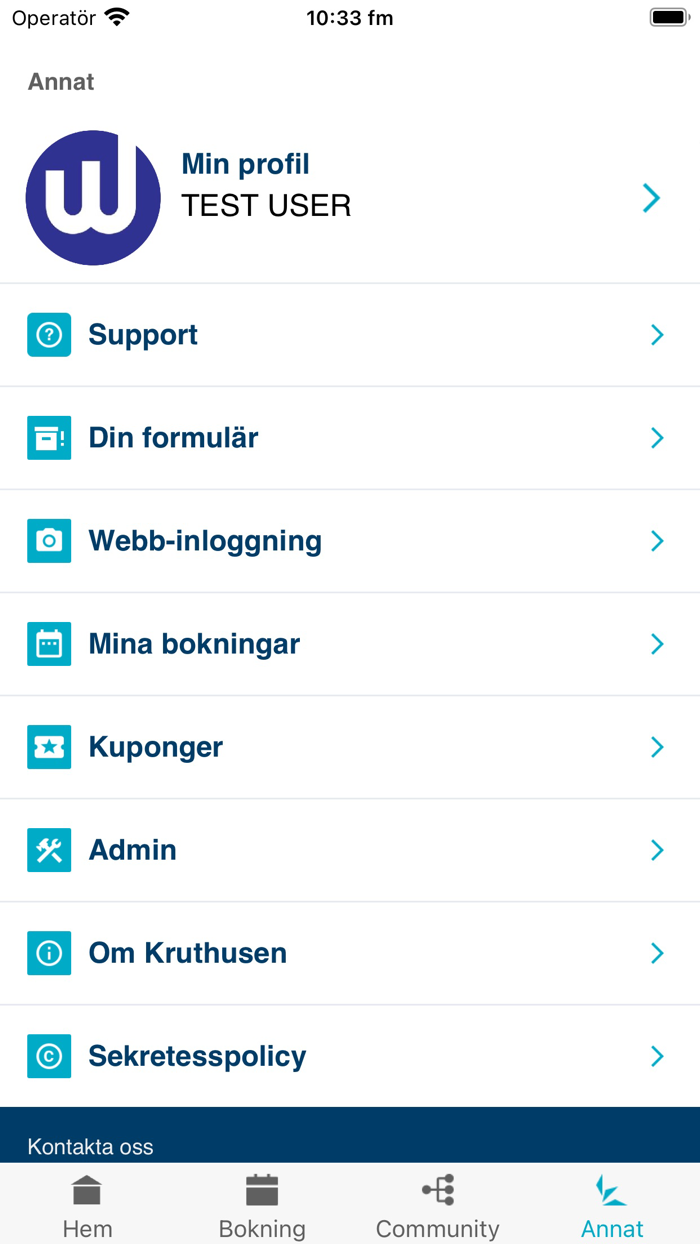Switch to the Annat tab
700x1244 pixels.
point(611,1204)
